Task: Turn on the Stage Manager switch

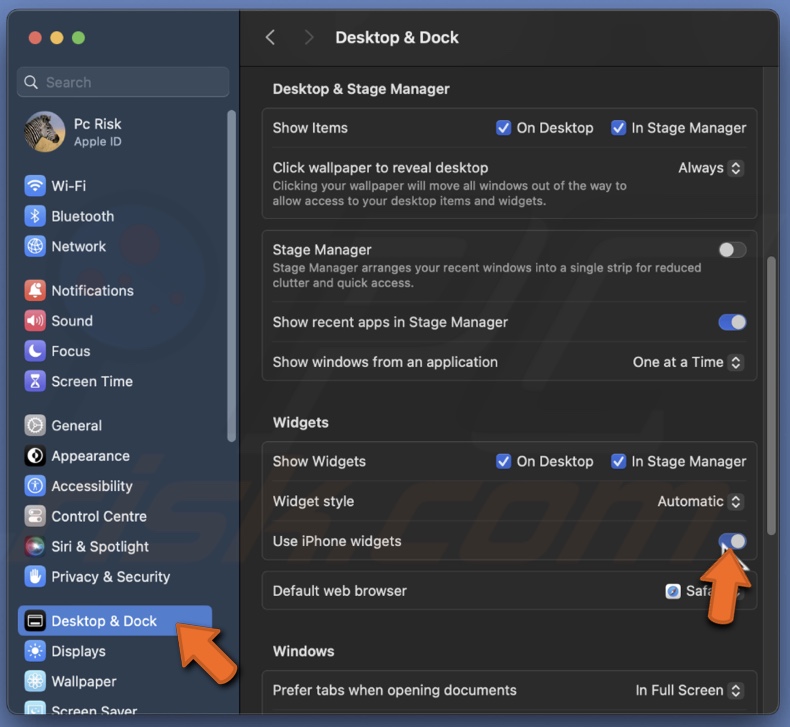Action: (732, 250)
